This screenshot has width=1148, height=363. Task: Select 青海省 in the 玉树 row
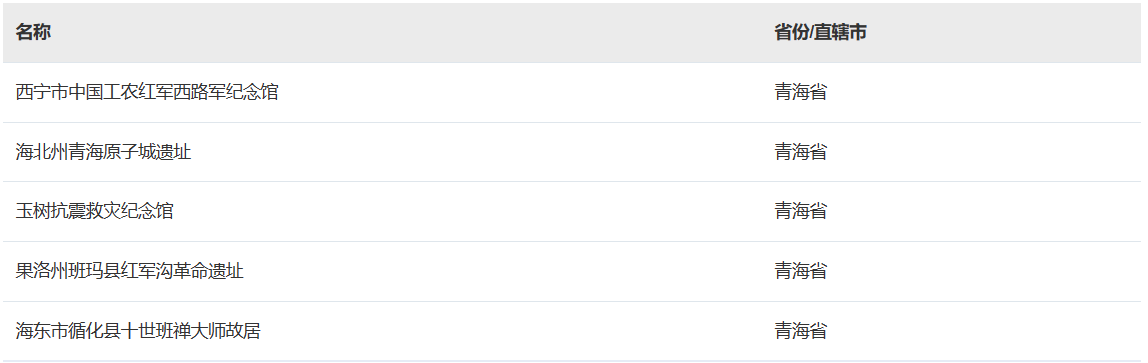801,212
